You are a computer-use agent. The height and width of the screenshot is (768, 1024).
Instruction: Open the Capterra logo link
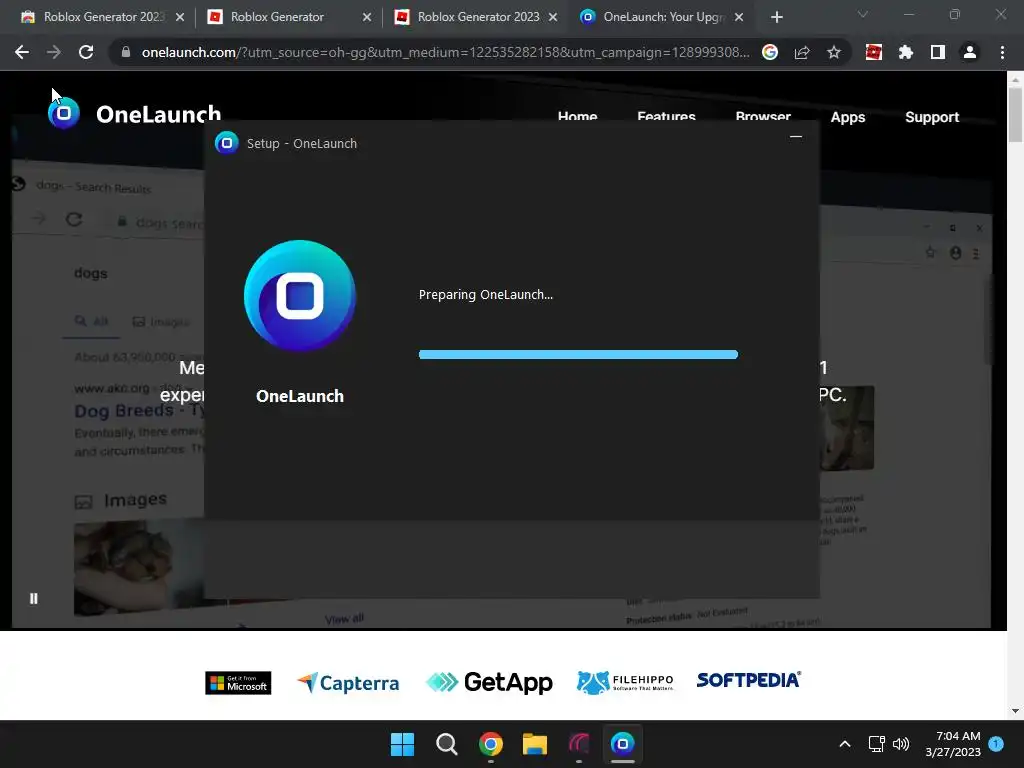pyautogui.click(x=348, y=683)
